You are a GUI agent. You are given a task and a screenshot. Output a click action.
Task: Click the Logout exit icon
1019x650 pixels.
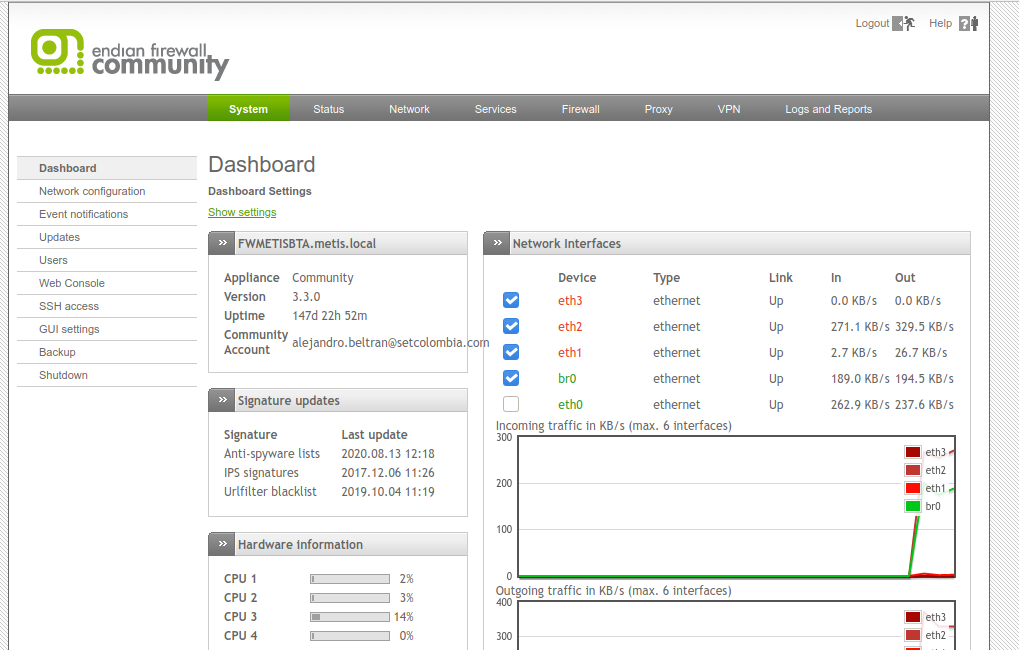(x=904, y=23)
